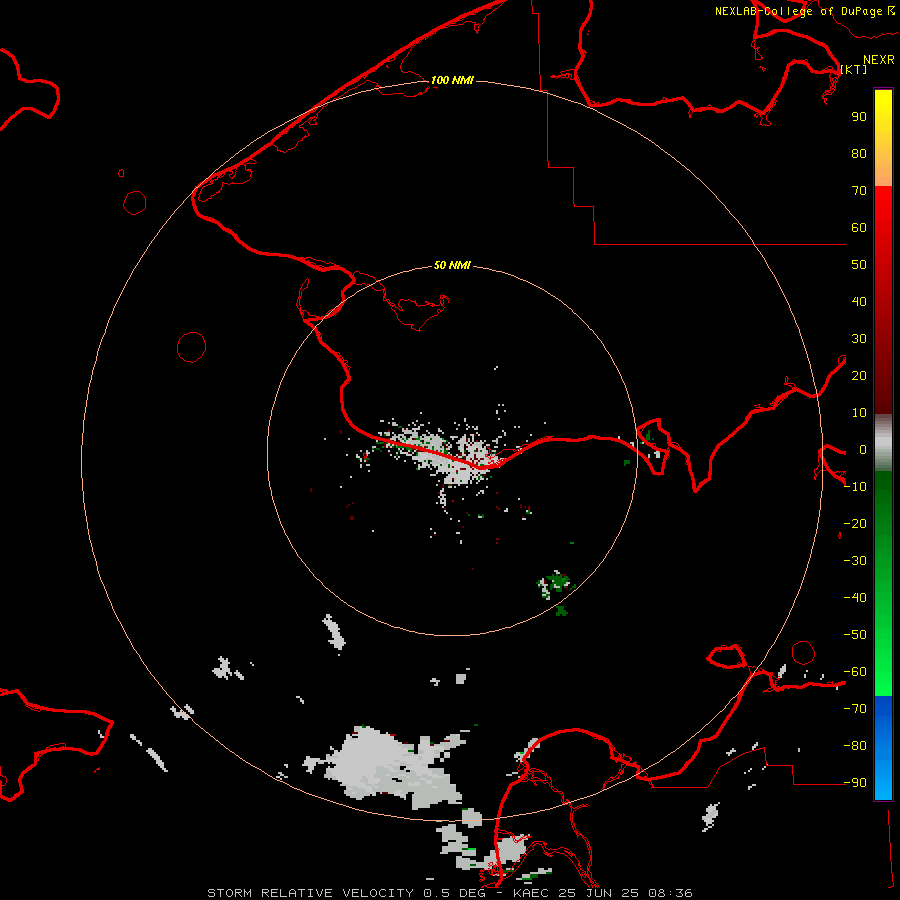Click the 60 value on the velocity scale
Image resolution: width=900 pixels, height=900 pixels.
pos(859,228)
